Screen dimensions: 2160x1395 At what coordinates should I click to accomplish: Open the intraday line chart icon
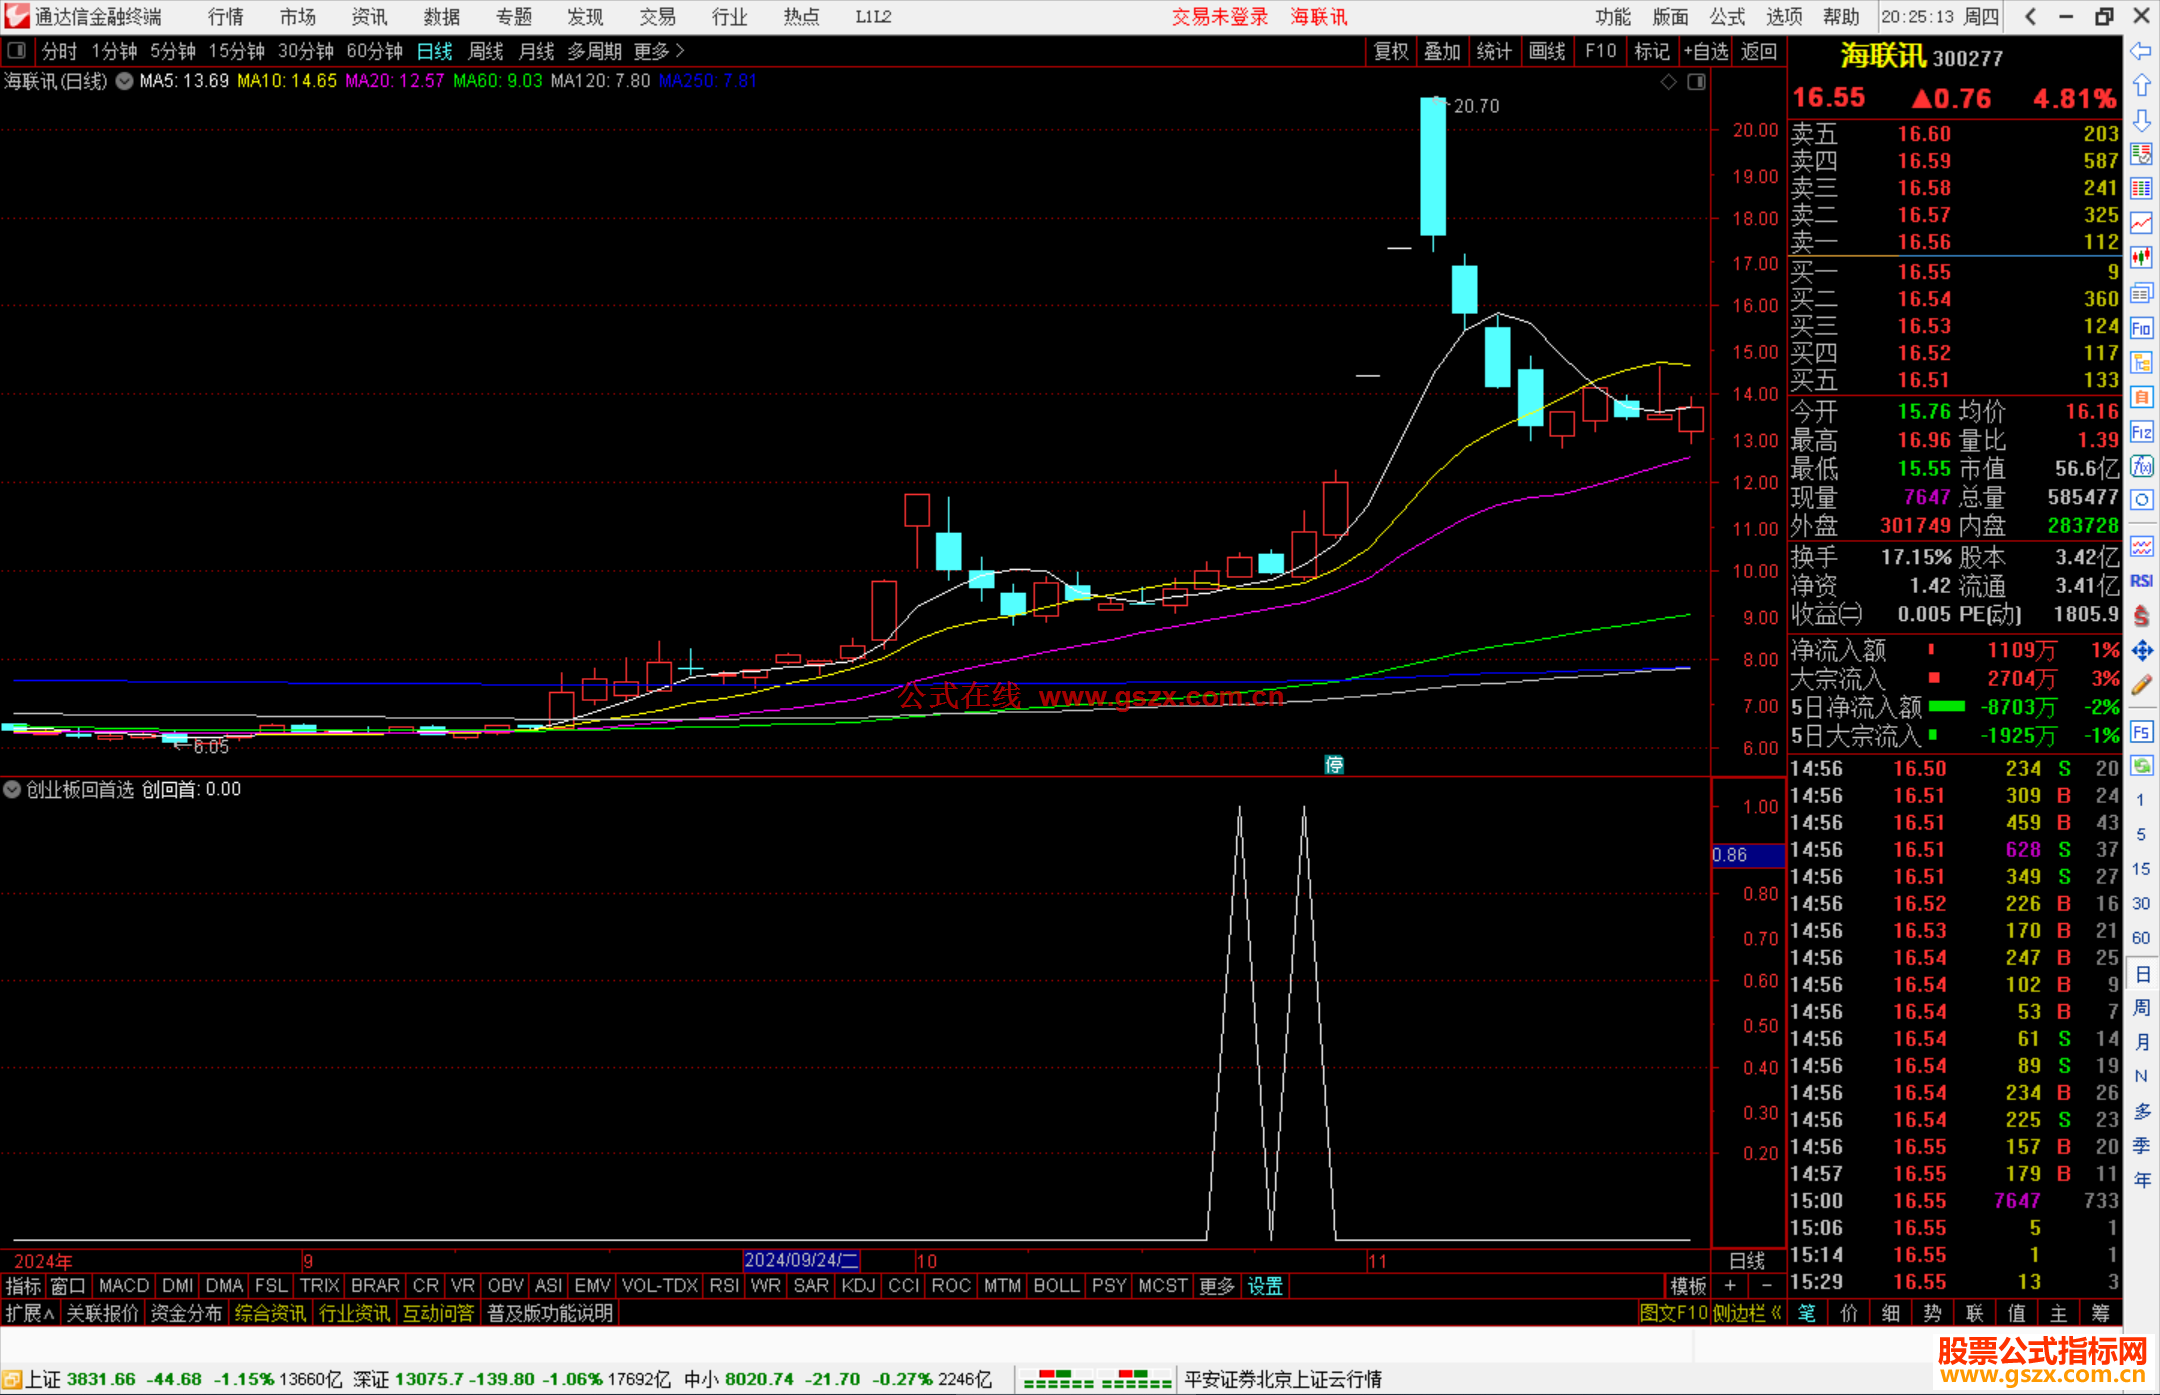coord(2141,223)
